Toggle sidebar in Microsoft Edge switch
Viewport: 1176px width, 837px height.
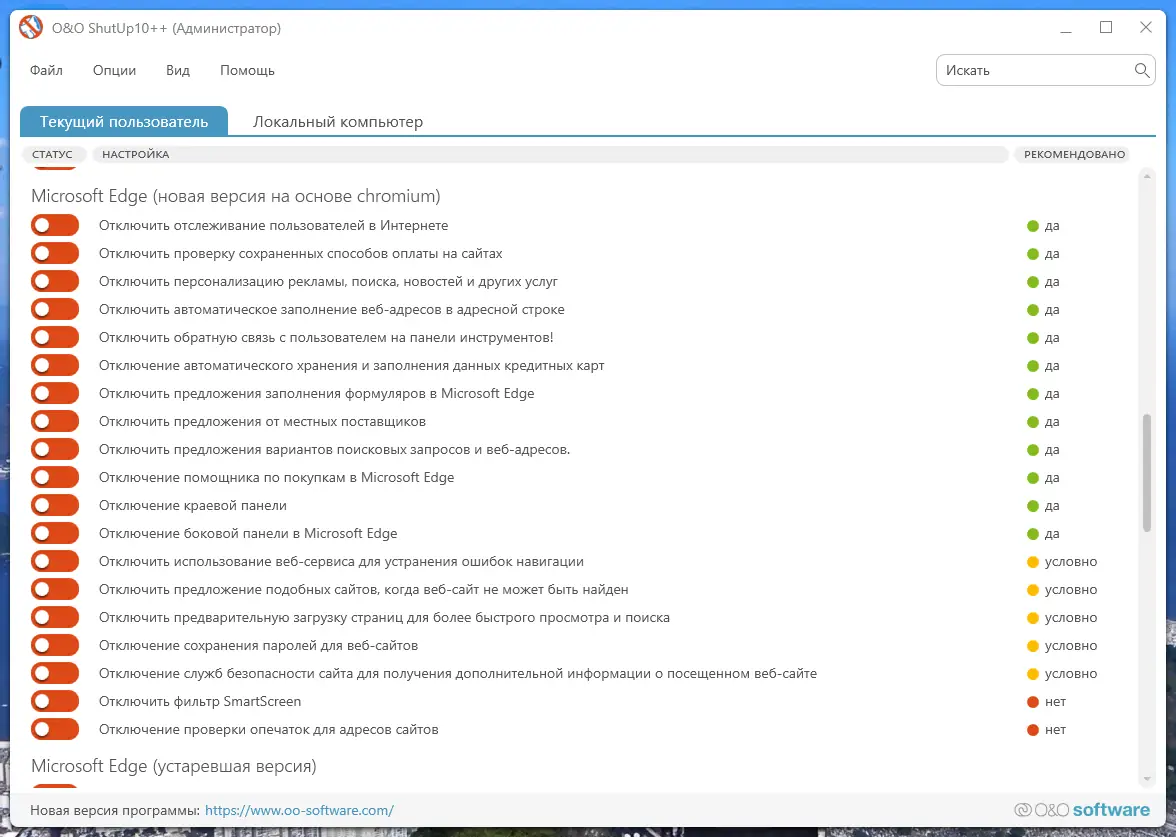55,533
